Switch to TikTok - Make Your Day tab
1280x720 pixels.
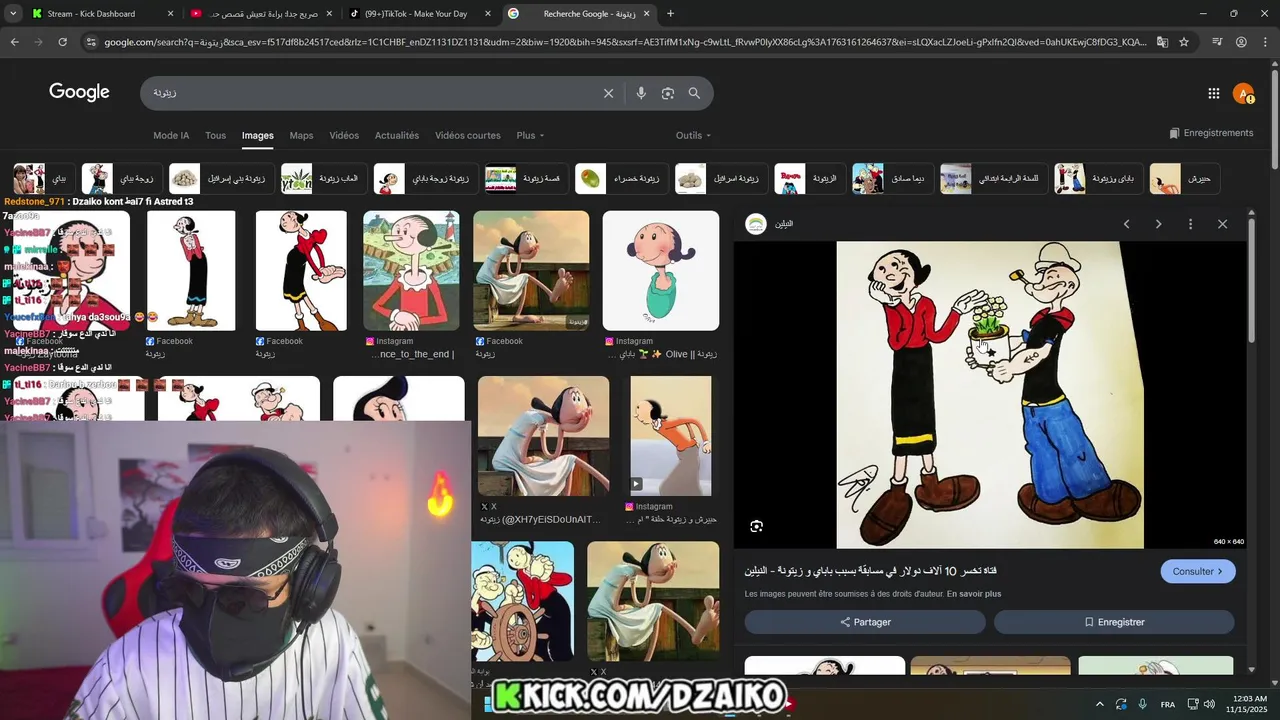point(420,14)
